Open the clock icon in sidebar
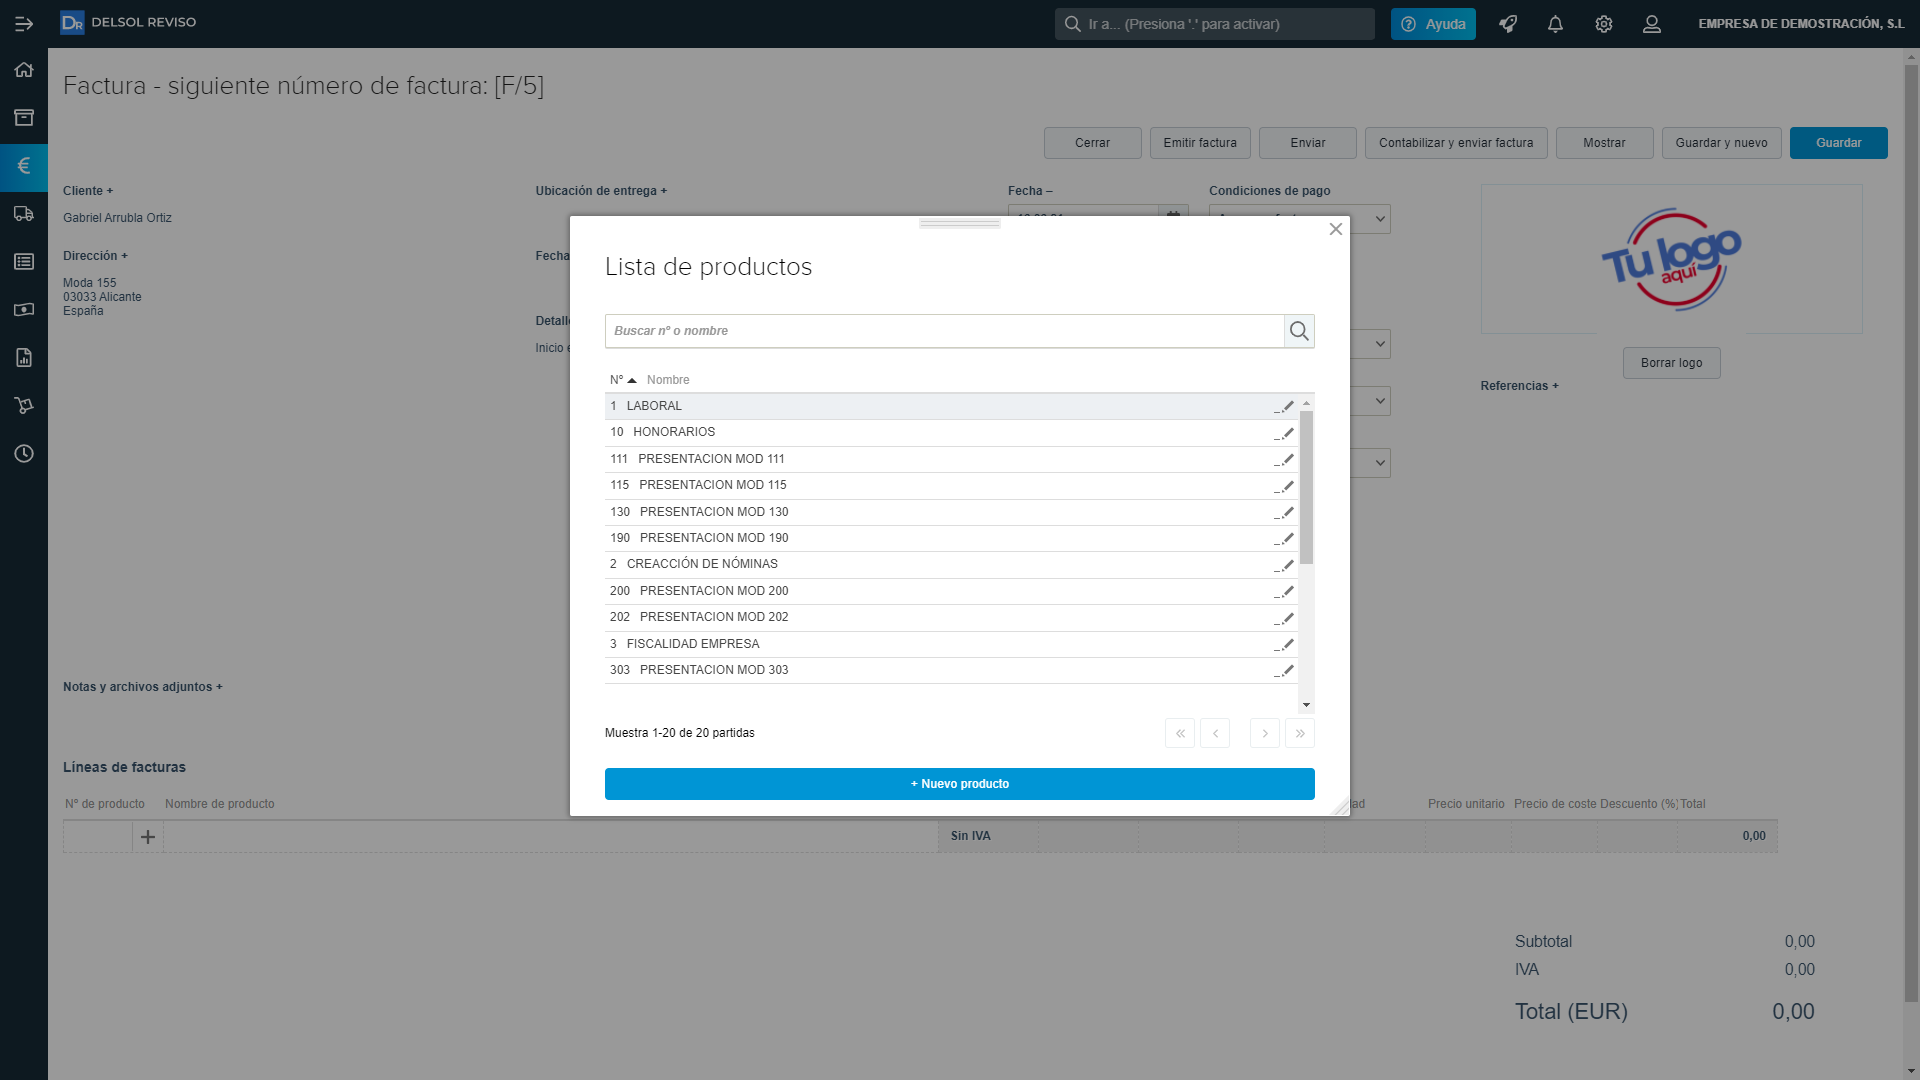The image size is (1920, 1080). tap(24, 454)
